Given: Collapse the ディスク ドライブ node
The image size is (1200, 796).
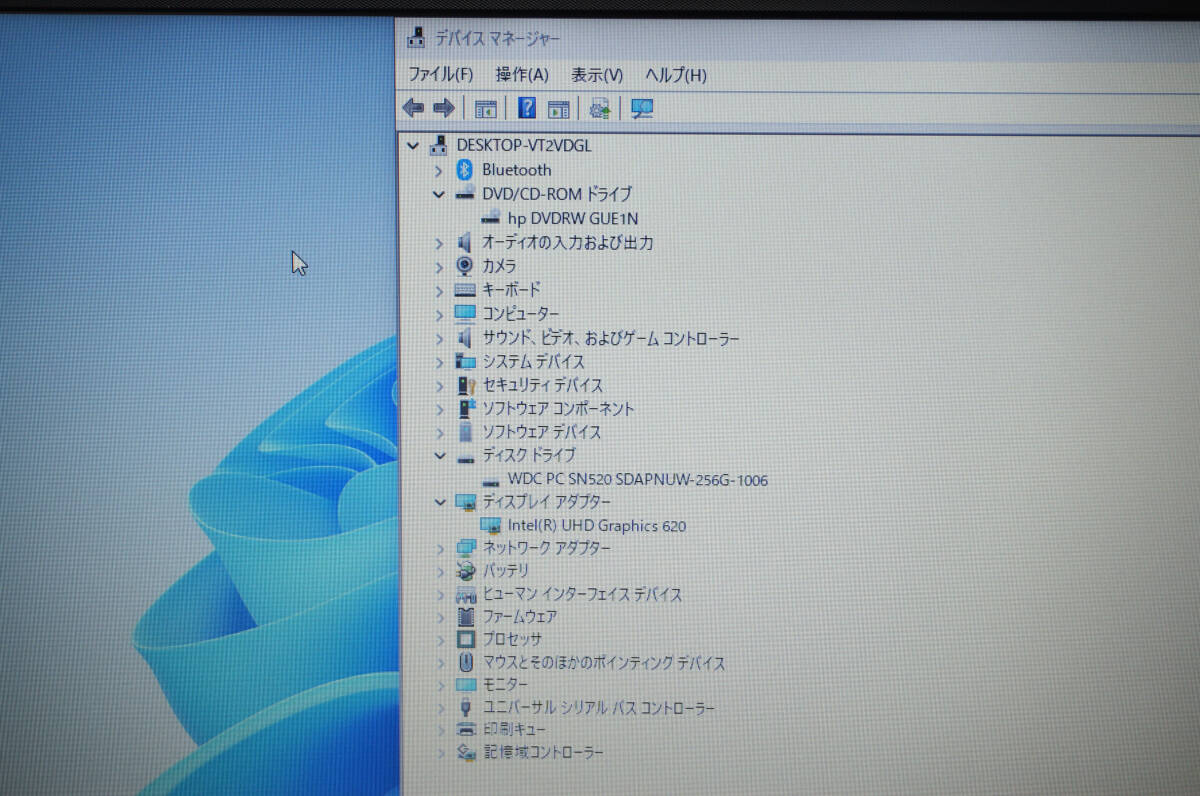Looking at the screenshot, I should [438, 456].
